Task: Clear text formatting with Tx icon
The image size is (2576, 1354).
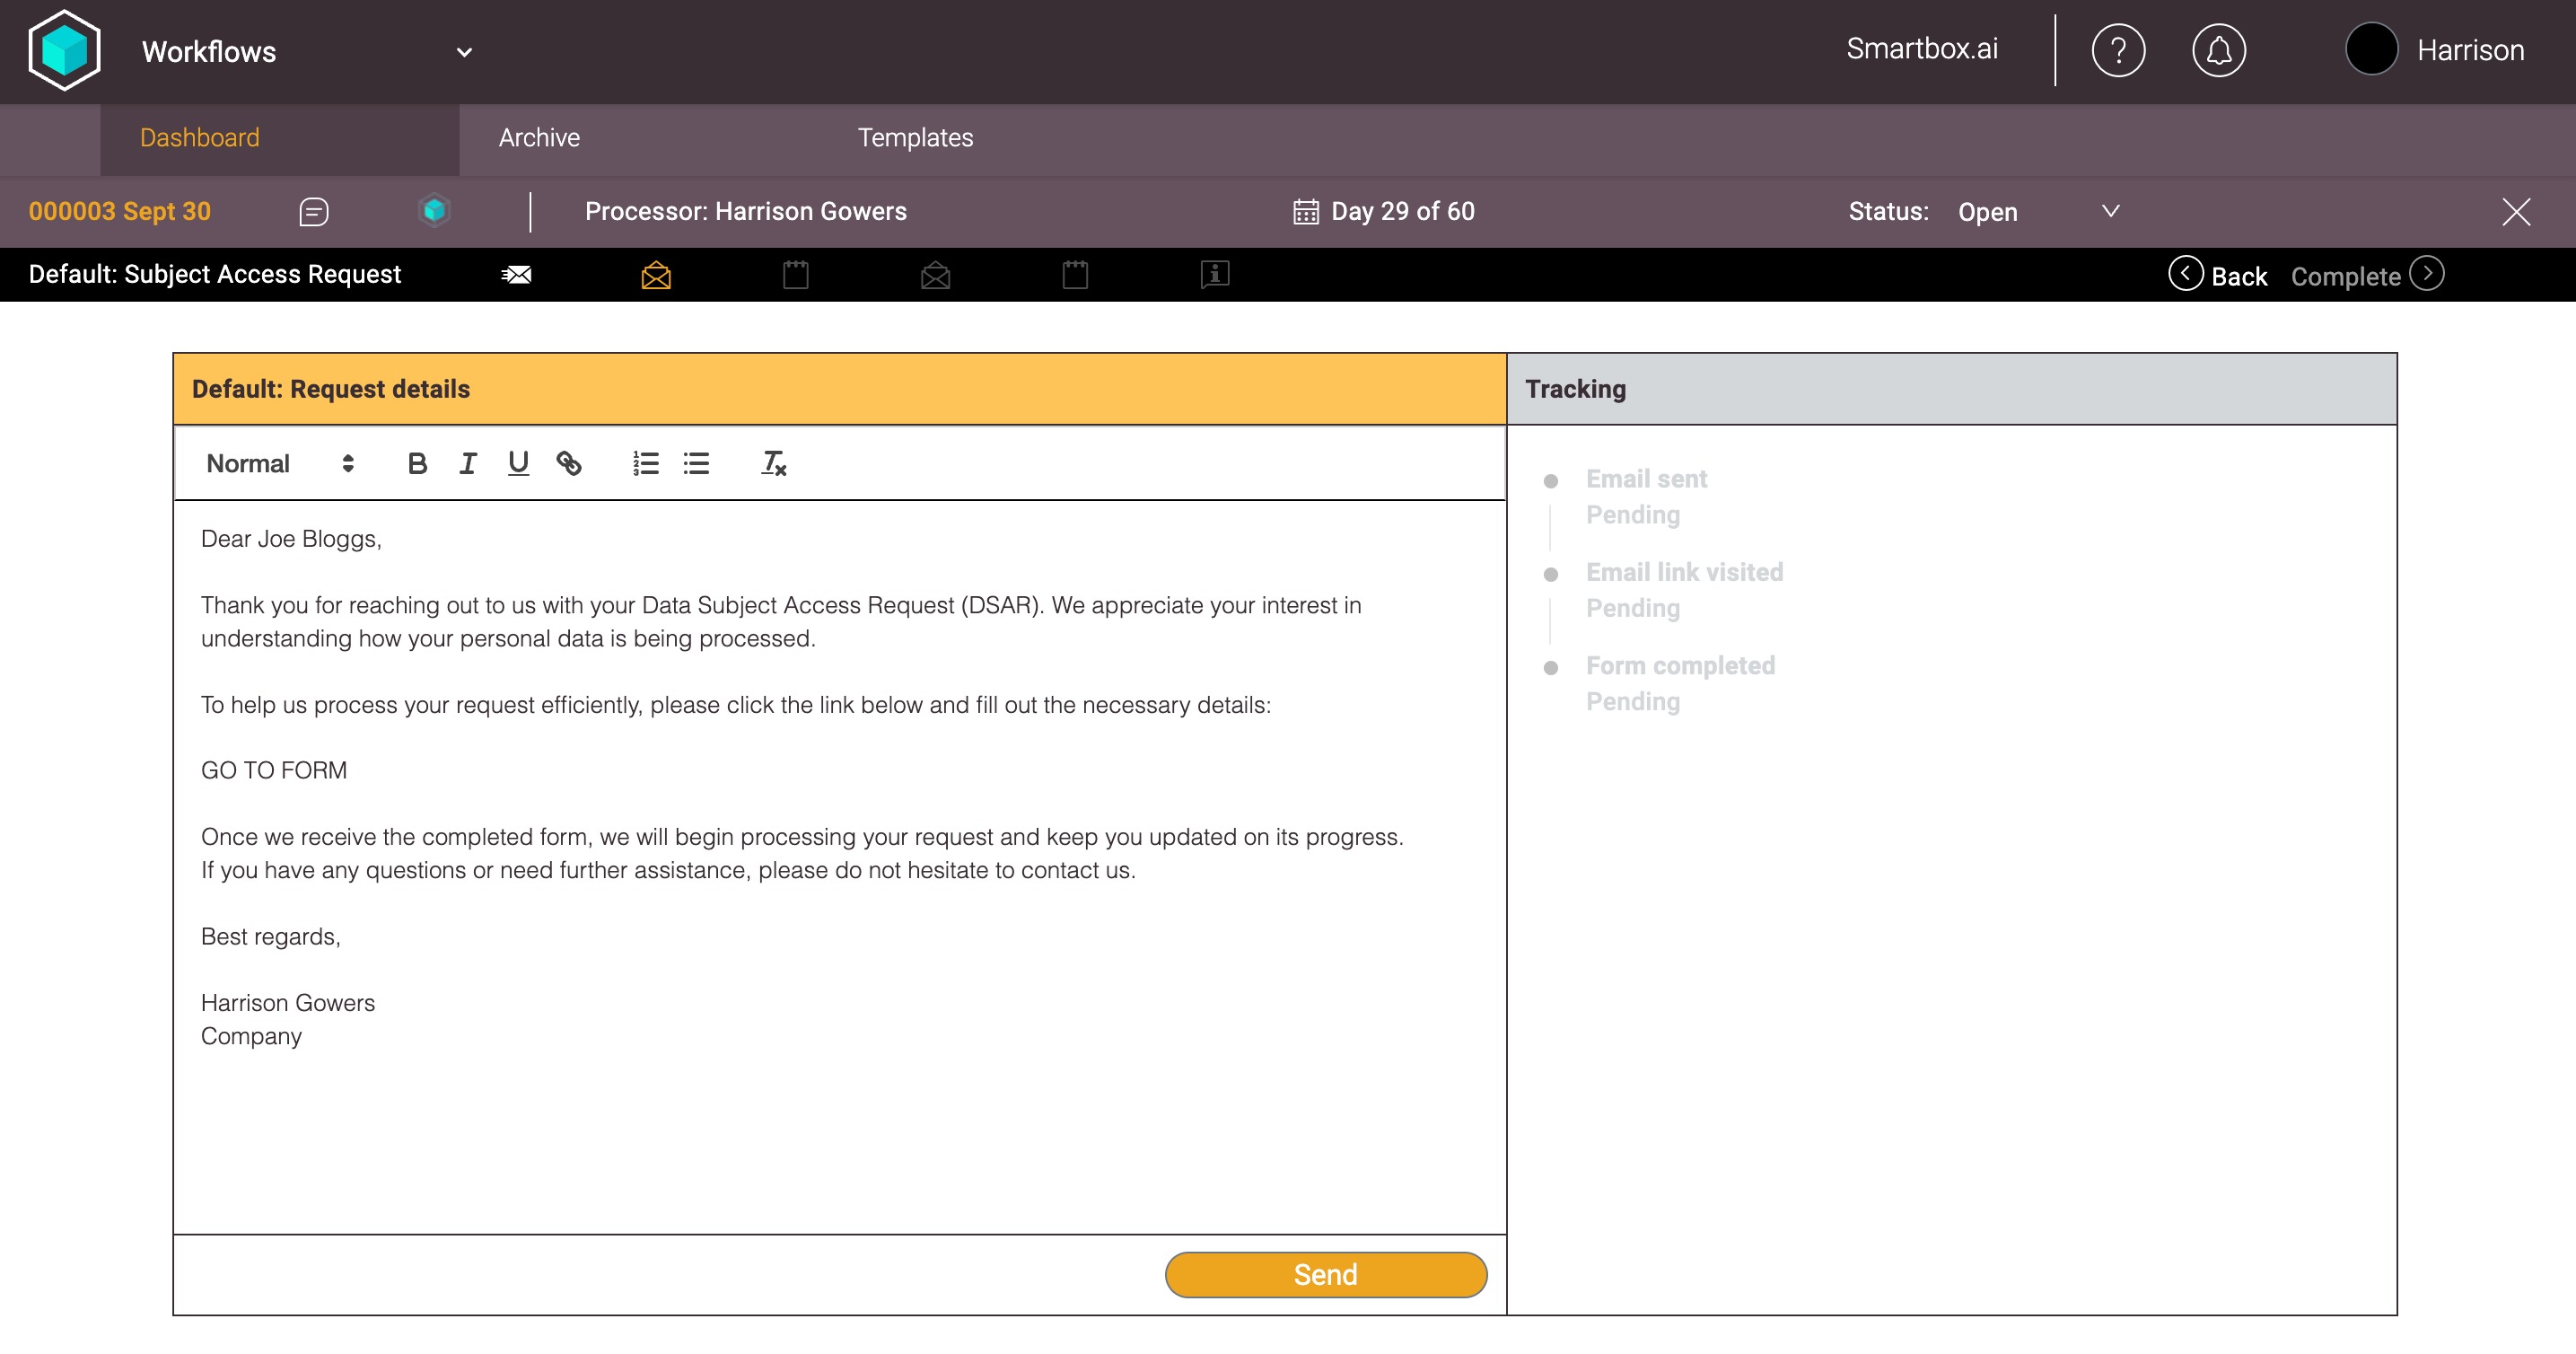Action: tap(773, 463)
